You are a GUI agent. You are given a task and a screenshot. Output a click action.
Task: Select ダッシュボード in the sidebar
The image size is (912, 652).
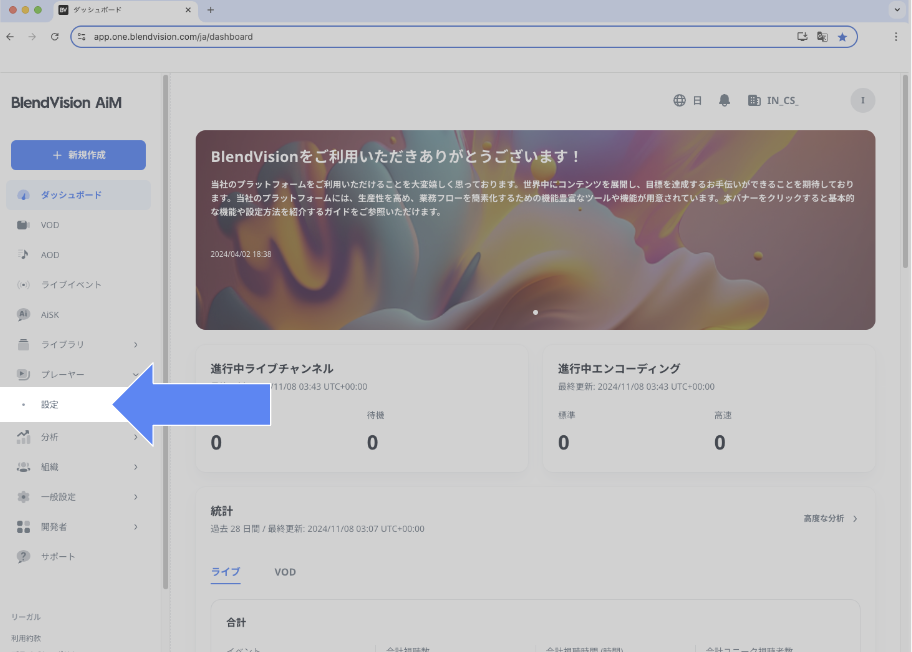(x=78, y=195)
